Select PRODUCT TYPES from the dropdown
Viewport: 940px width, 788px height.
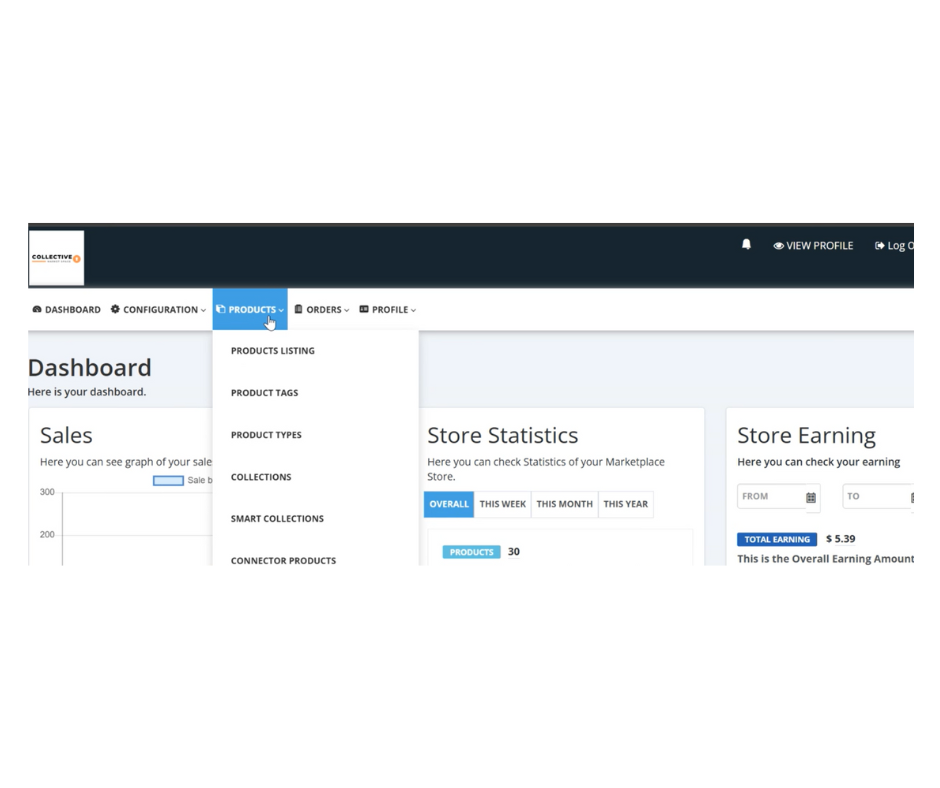[x=266, y=435]
